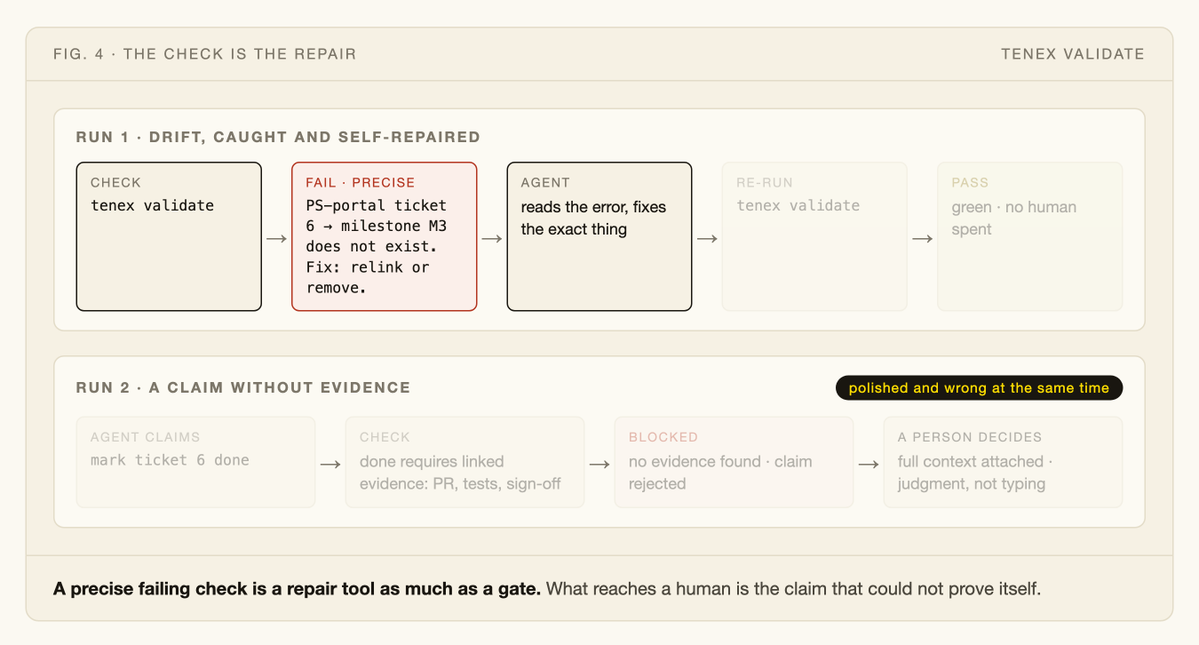Click the "RUN 2 · A CLAIM WITHOUT EVIDENCE" heading

243,387
